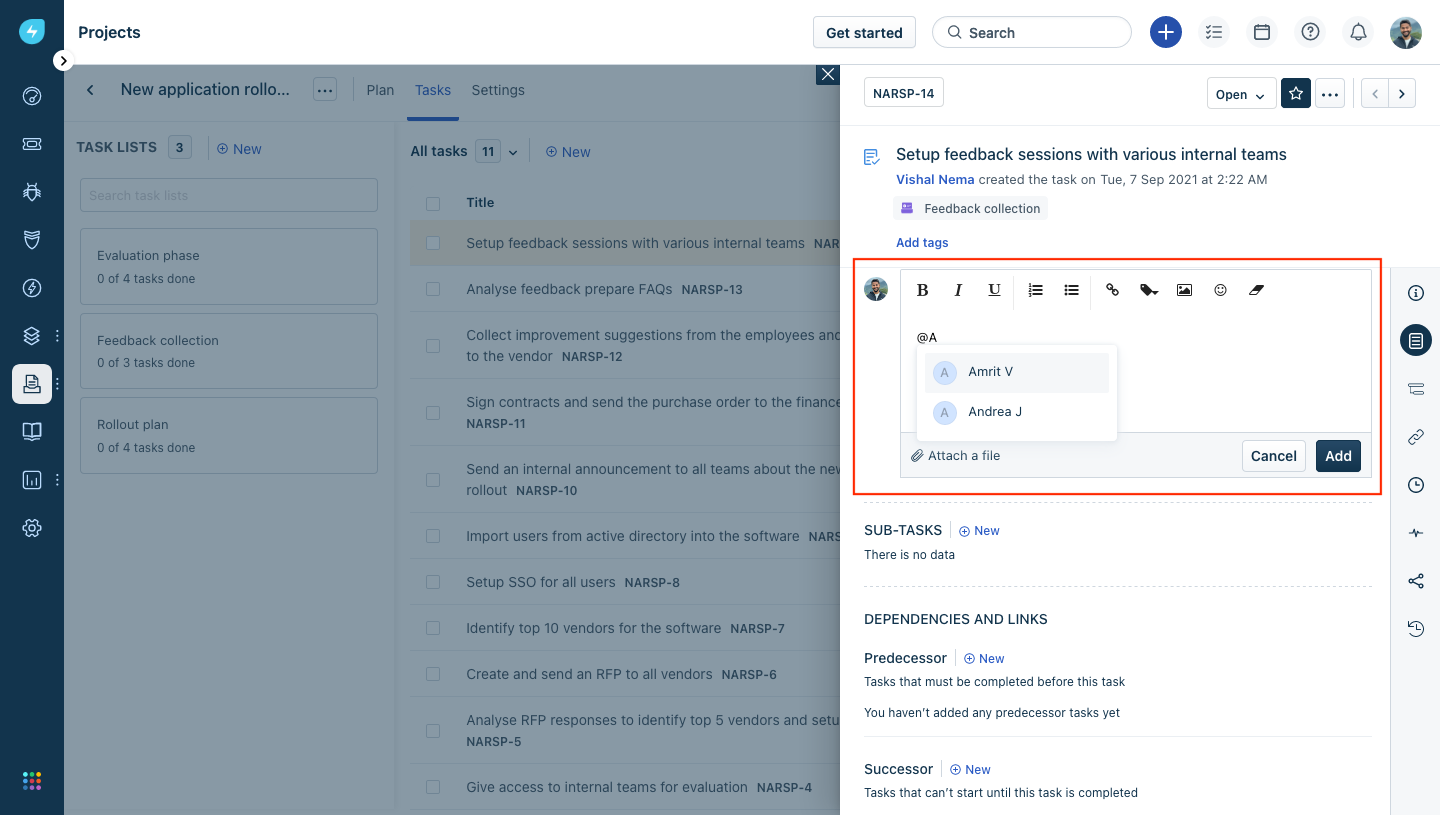Toggle the star favorite button

[1296, 94]
